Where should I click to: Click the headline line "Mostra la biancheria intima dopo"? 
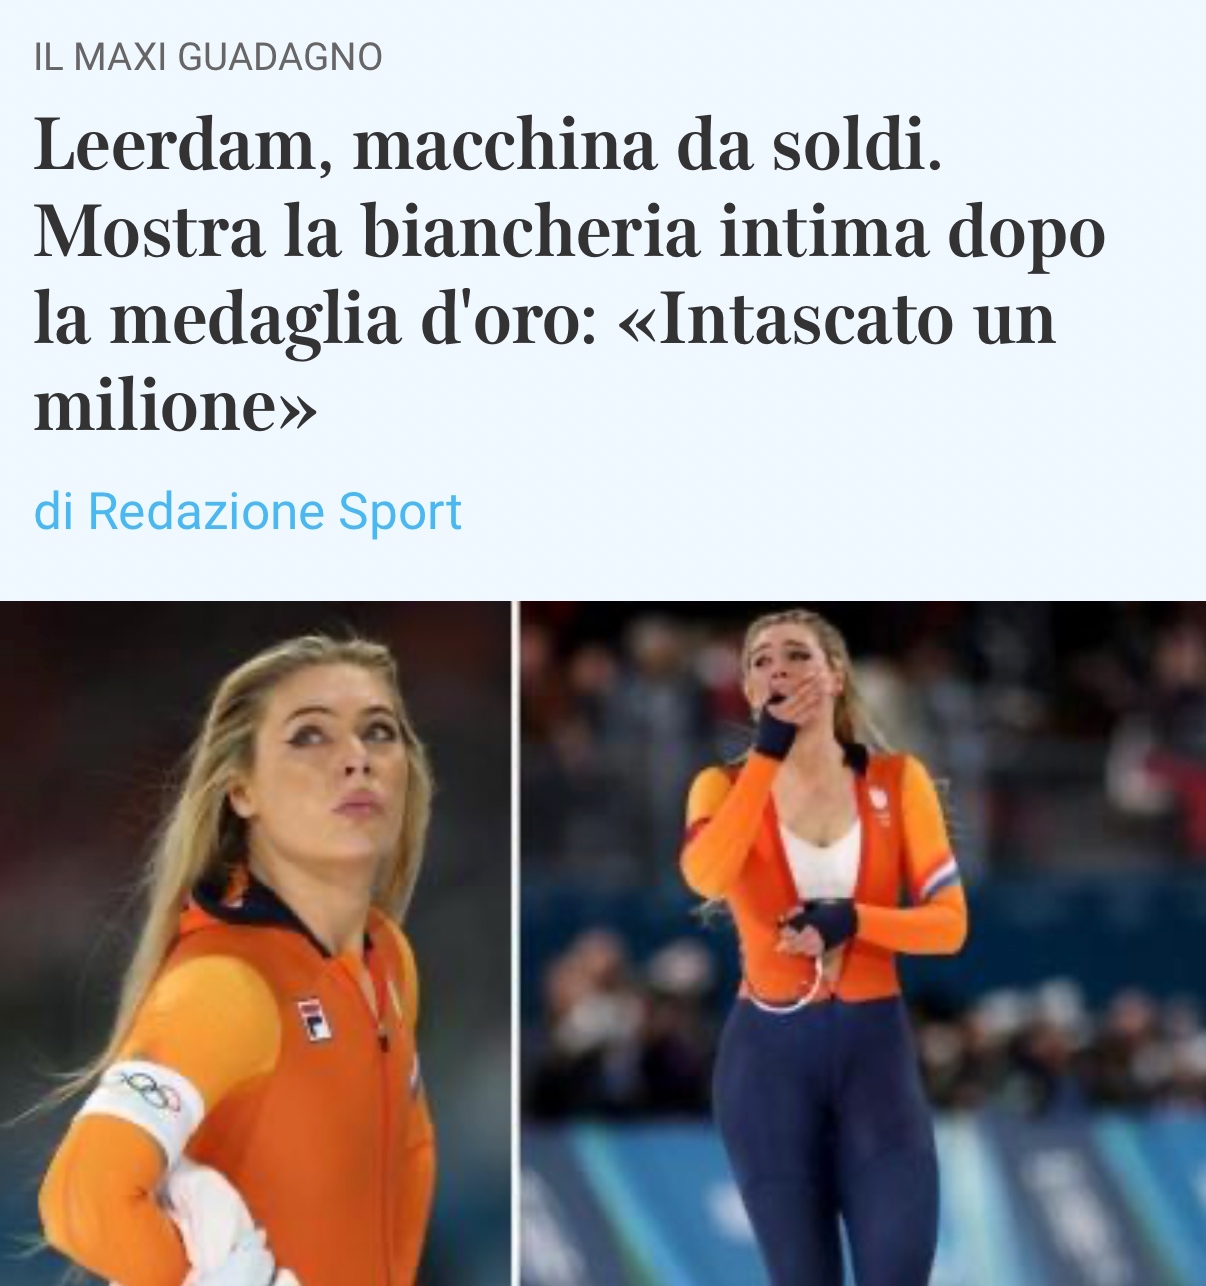tap(570, 232)
